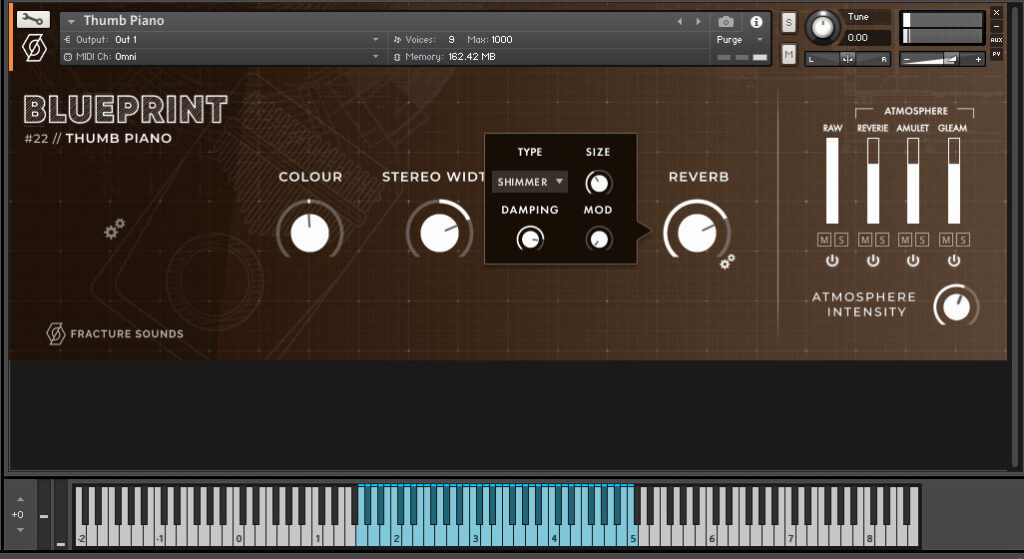Take a snapshot with the camera icon
This screenshot has height=559, width=1024.
click(726, 22)
